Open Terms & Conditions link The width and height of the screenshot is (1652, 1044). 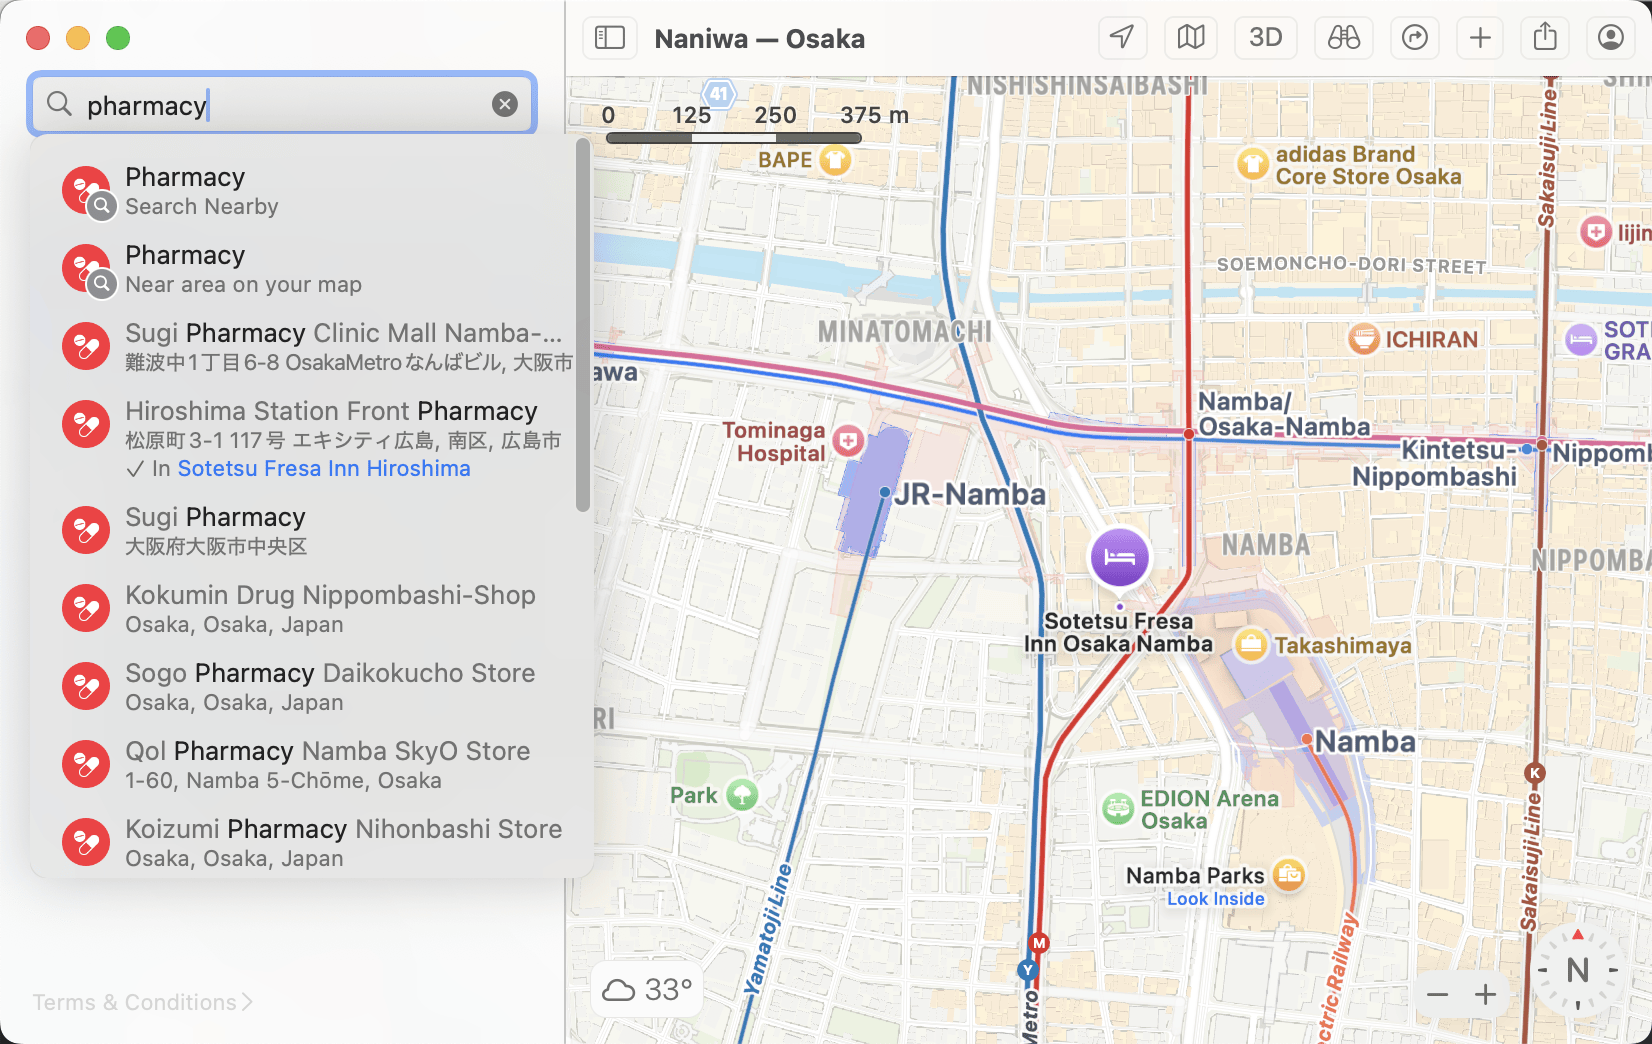coord(142,1002)
